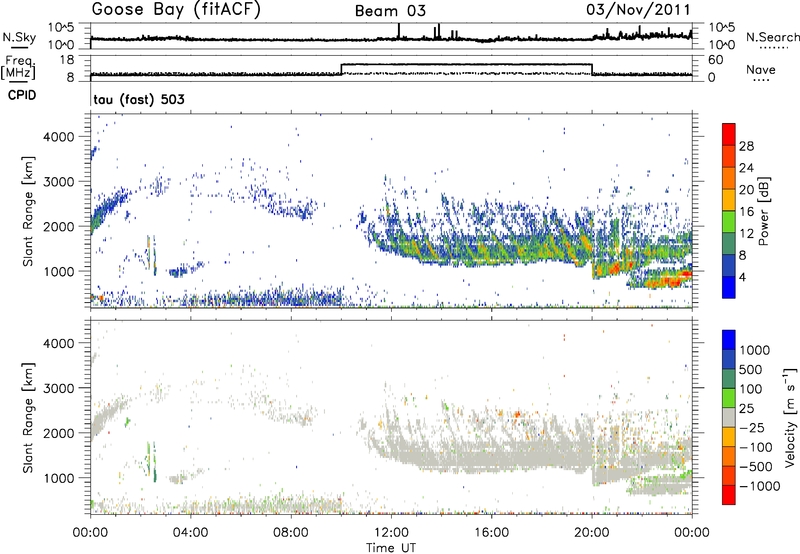Click the "Freq. [MHz]" axis label
The width and height of the screenshot is (800, 554).
tap(19, 68)
